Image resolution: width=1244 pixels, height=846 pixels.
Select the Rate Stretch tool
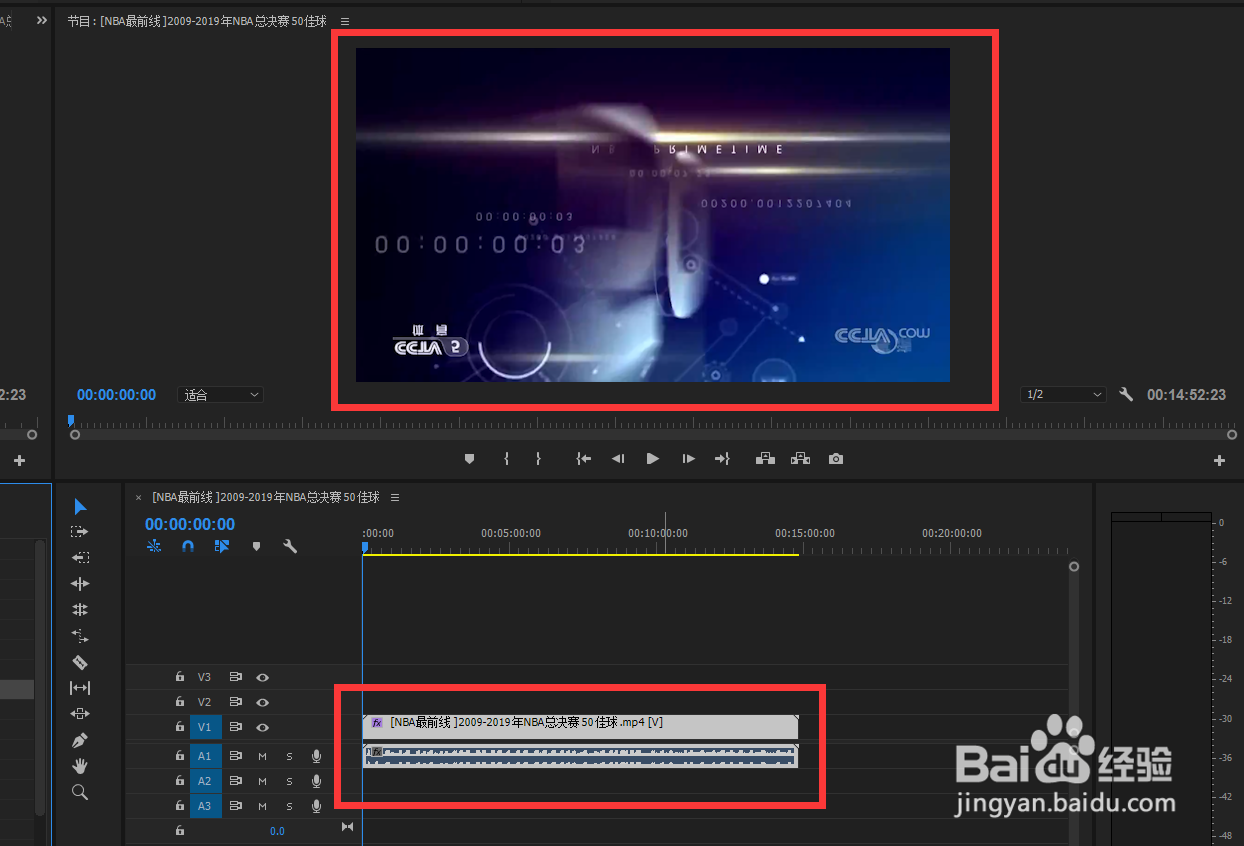pyautogui.click(x=80, y=636)
